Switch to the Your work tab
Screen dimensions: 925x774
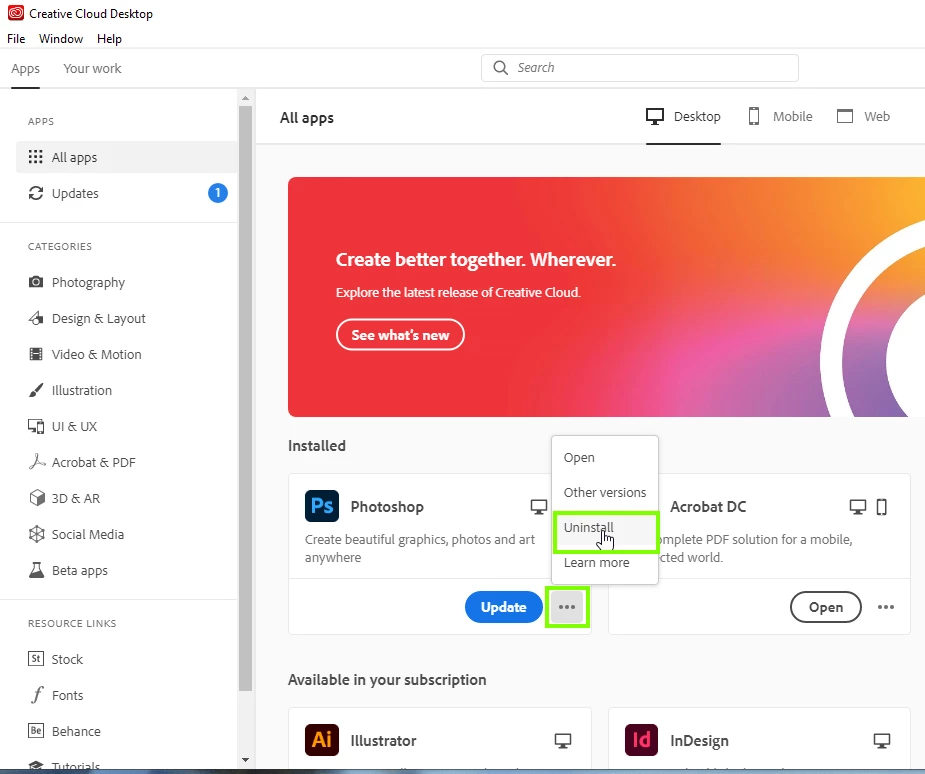[92, 68]
